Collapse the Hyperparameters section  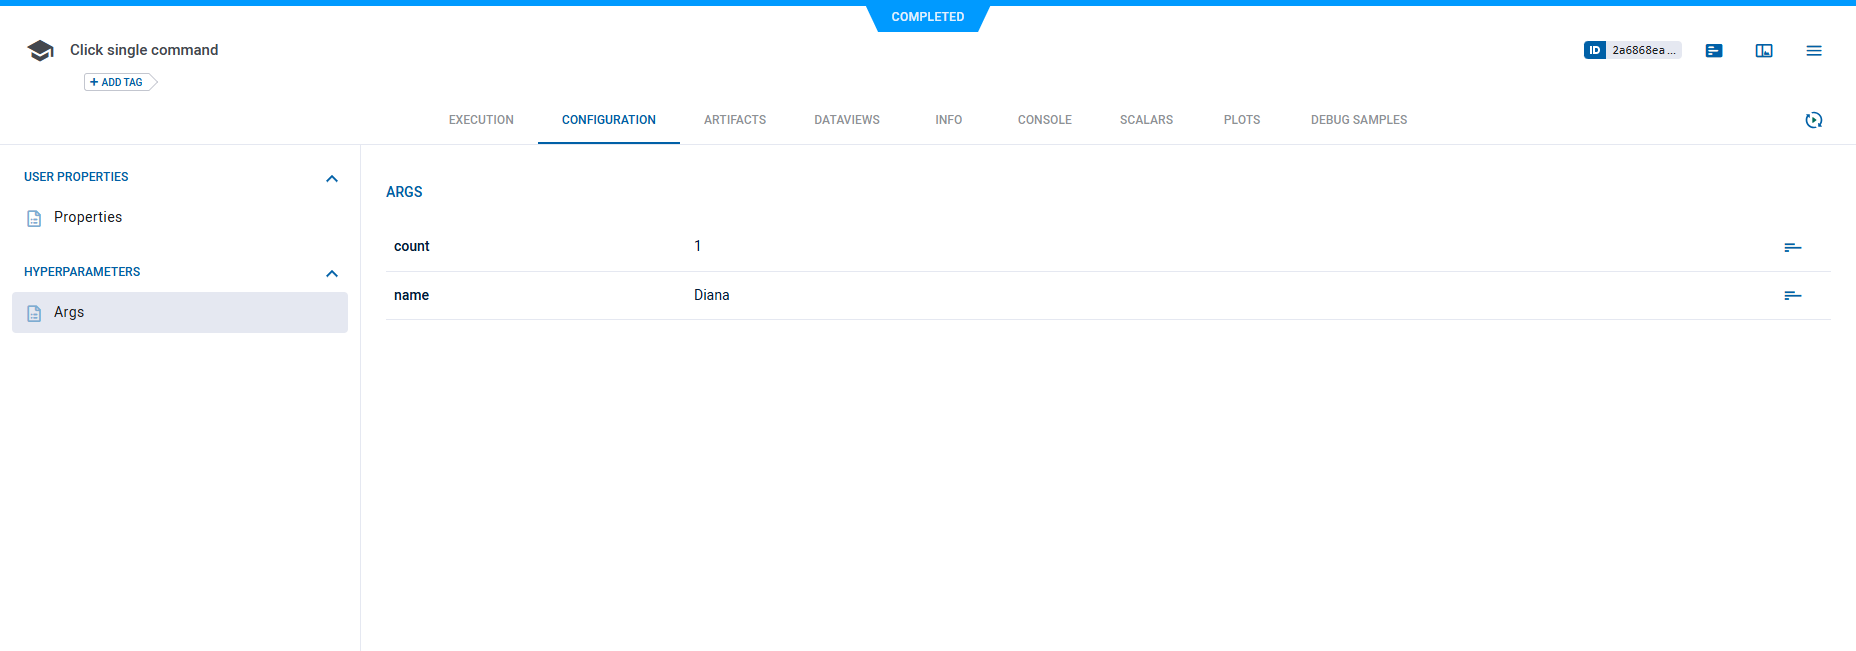click(332, 274)
